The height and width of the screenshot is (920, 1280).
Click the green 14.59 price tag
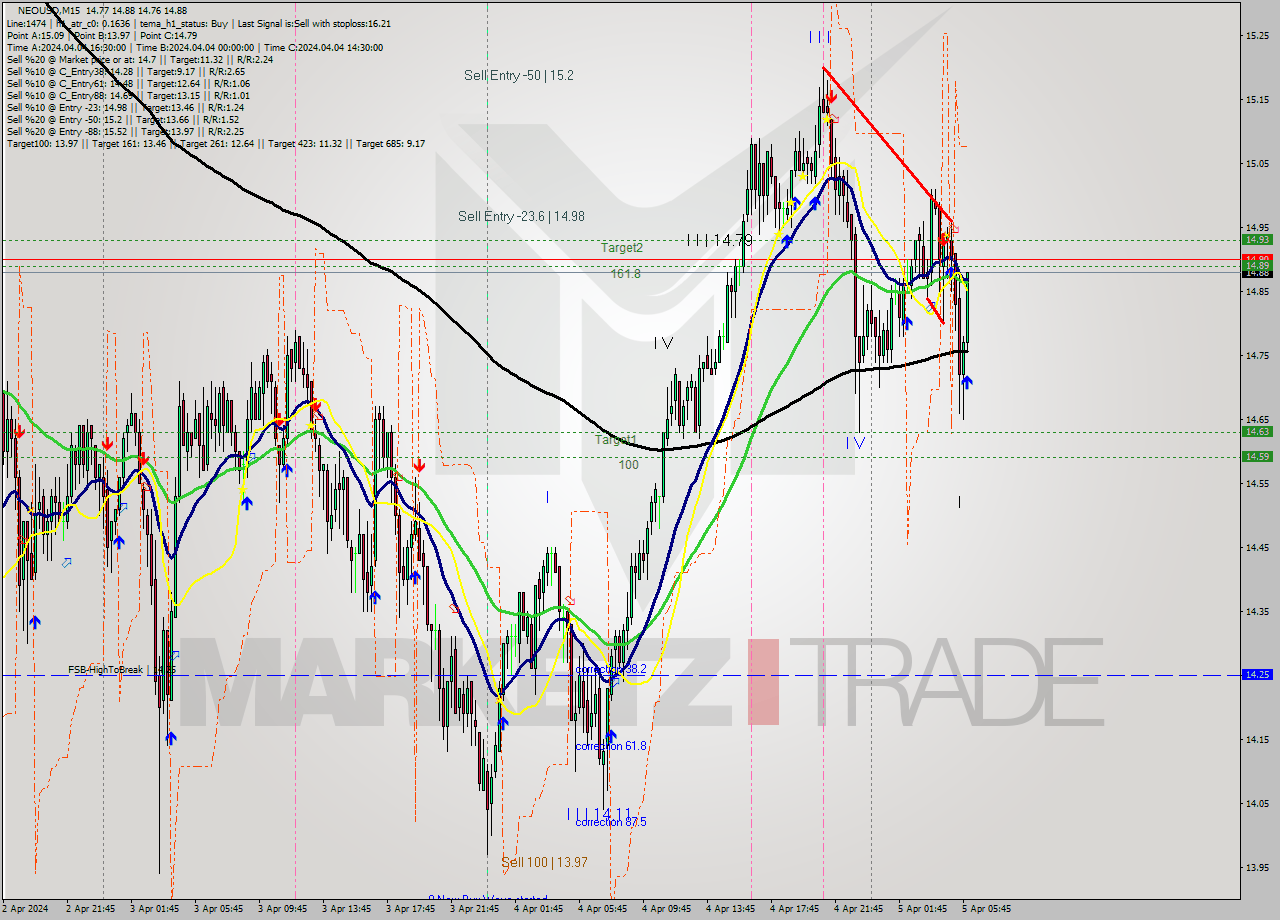point(1257,456)
